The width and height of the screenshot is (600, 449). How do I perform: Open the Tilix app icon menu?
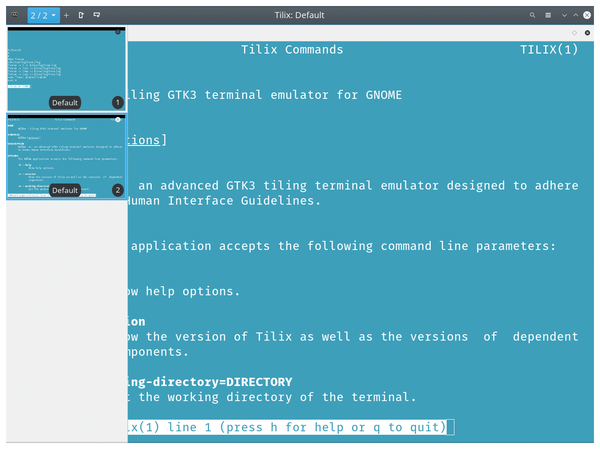point(15,15)
